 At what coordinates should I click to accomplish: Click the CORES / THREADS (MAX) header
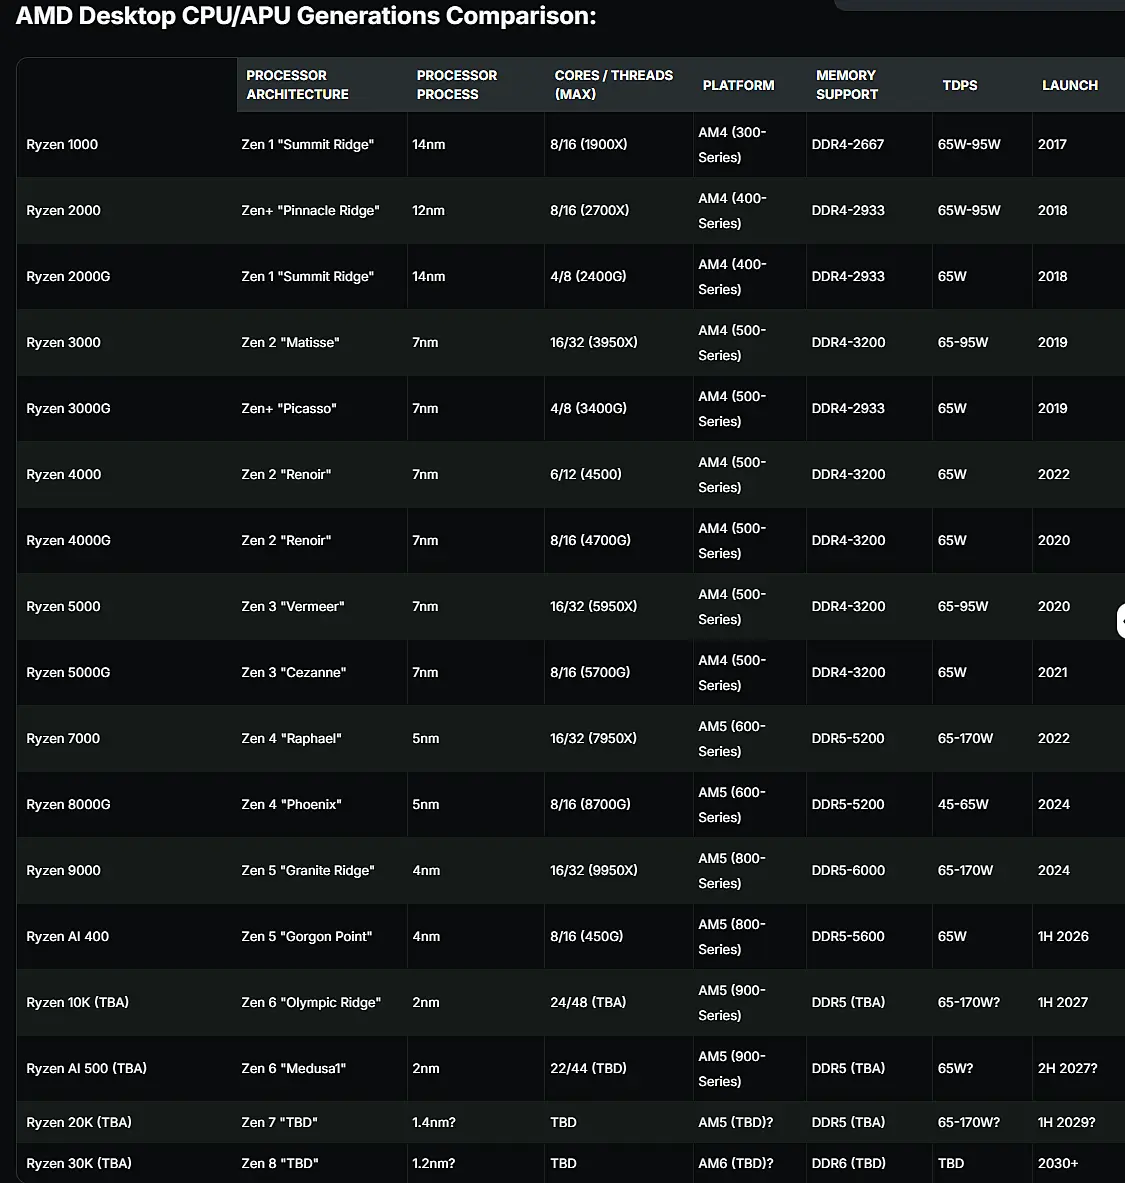tap(613, 84)
